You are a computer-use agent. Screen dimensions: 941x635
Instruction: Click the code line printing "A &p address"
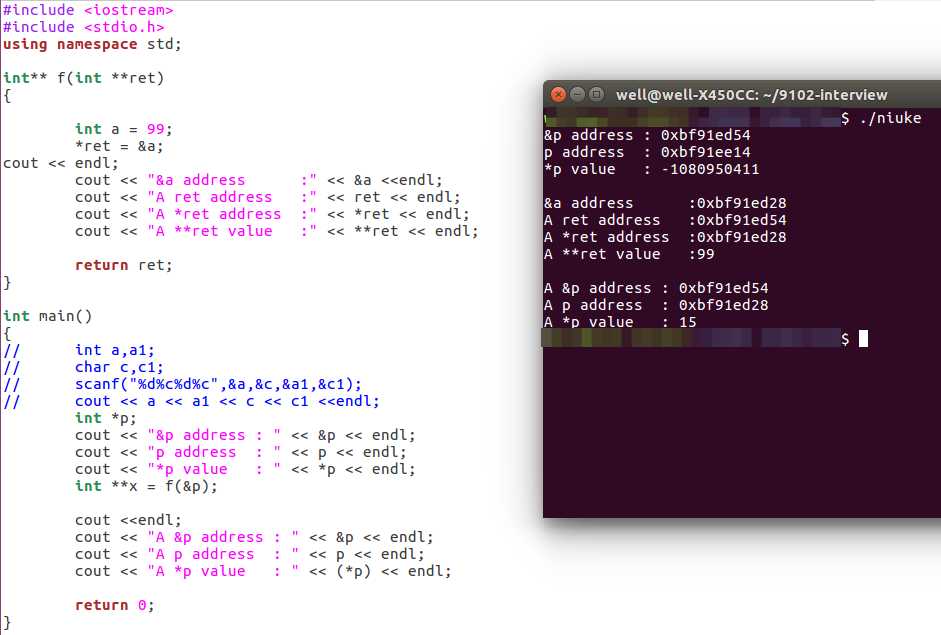[x=254, y=537]
